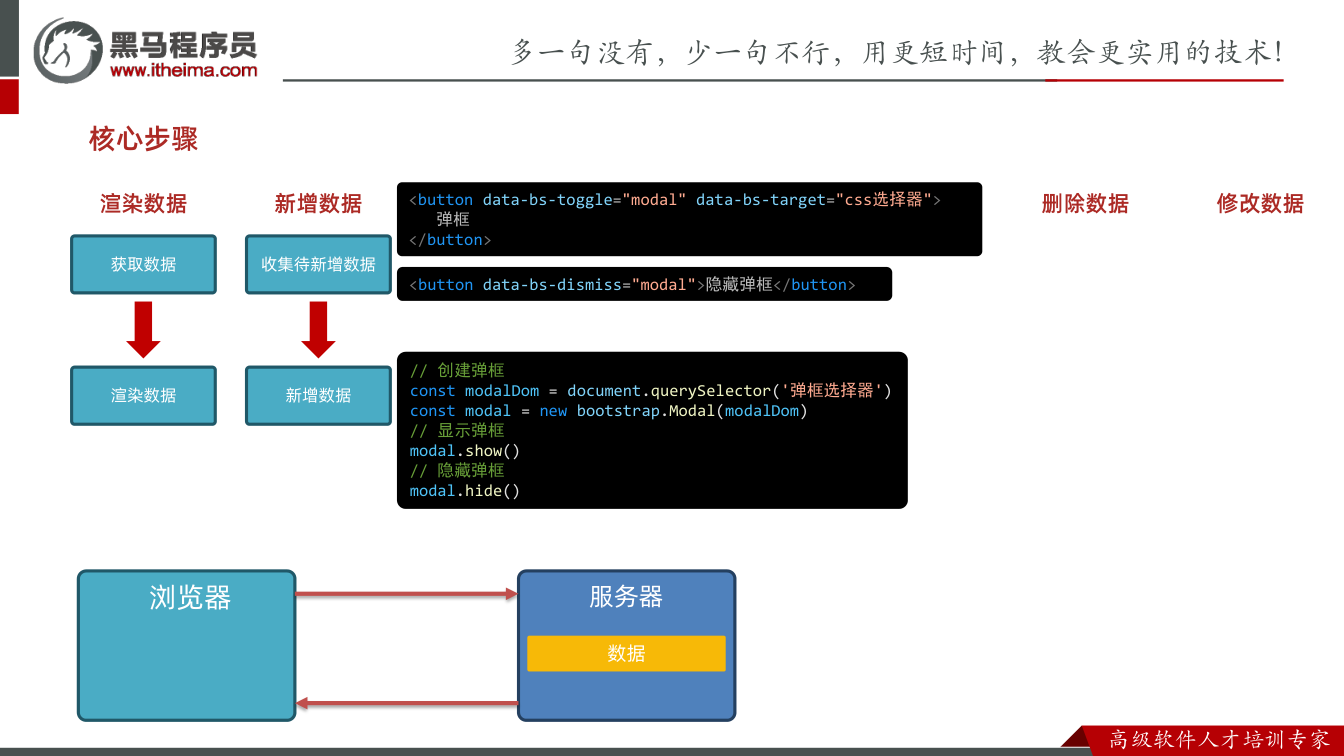Select the 浏览器 box
The width and height of the screenshot is (1344, 756).
pyautogui.click(x=187, y=645)
